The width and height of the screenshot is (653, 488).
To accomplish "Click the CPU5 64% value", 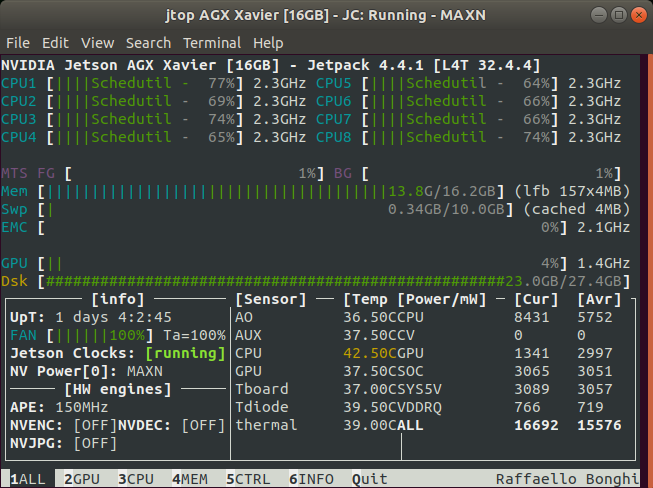I will (x=536, y=83).
